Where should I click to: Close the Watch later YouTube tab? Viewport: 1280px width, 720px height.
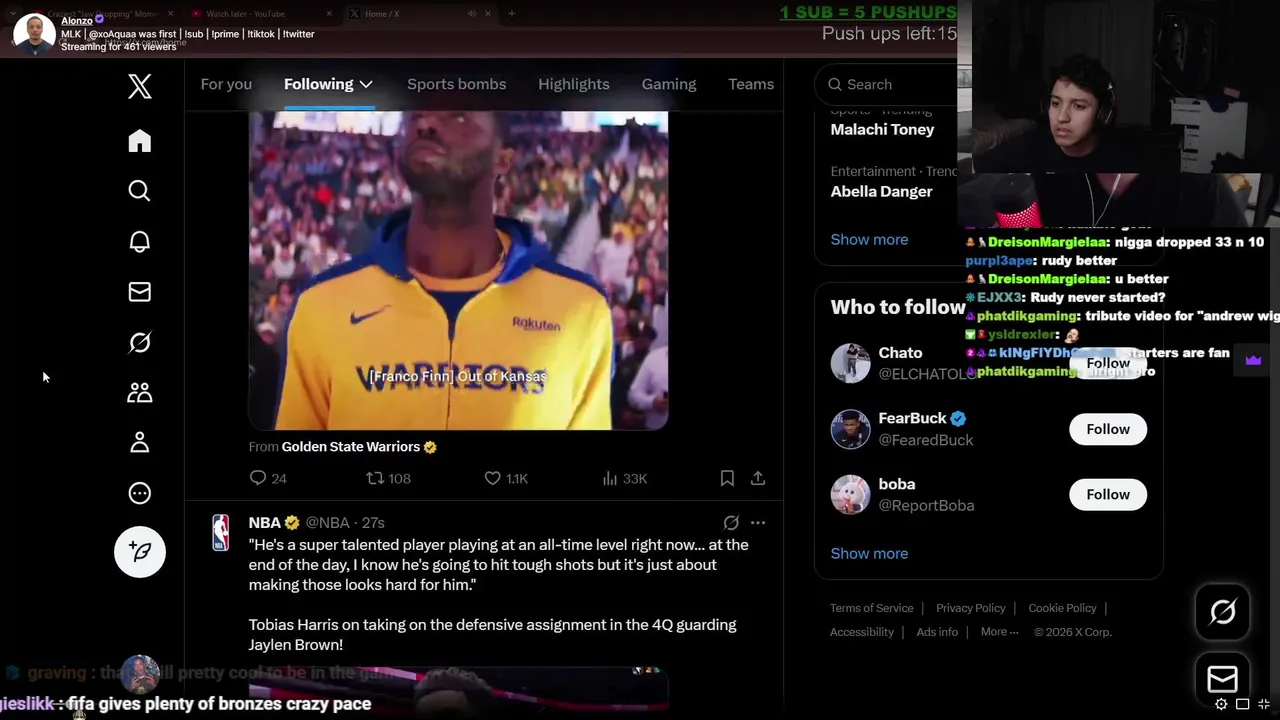330,14
